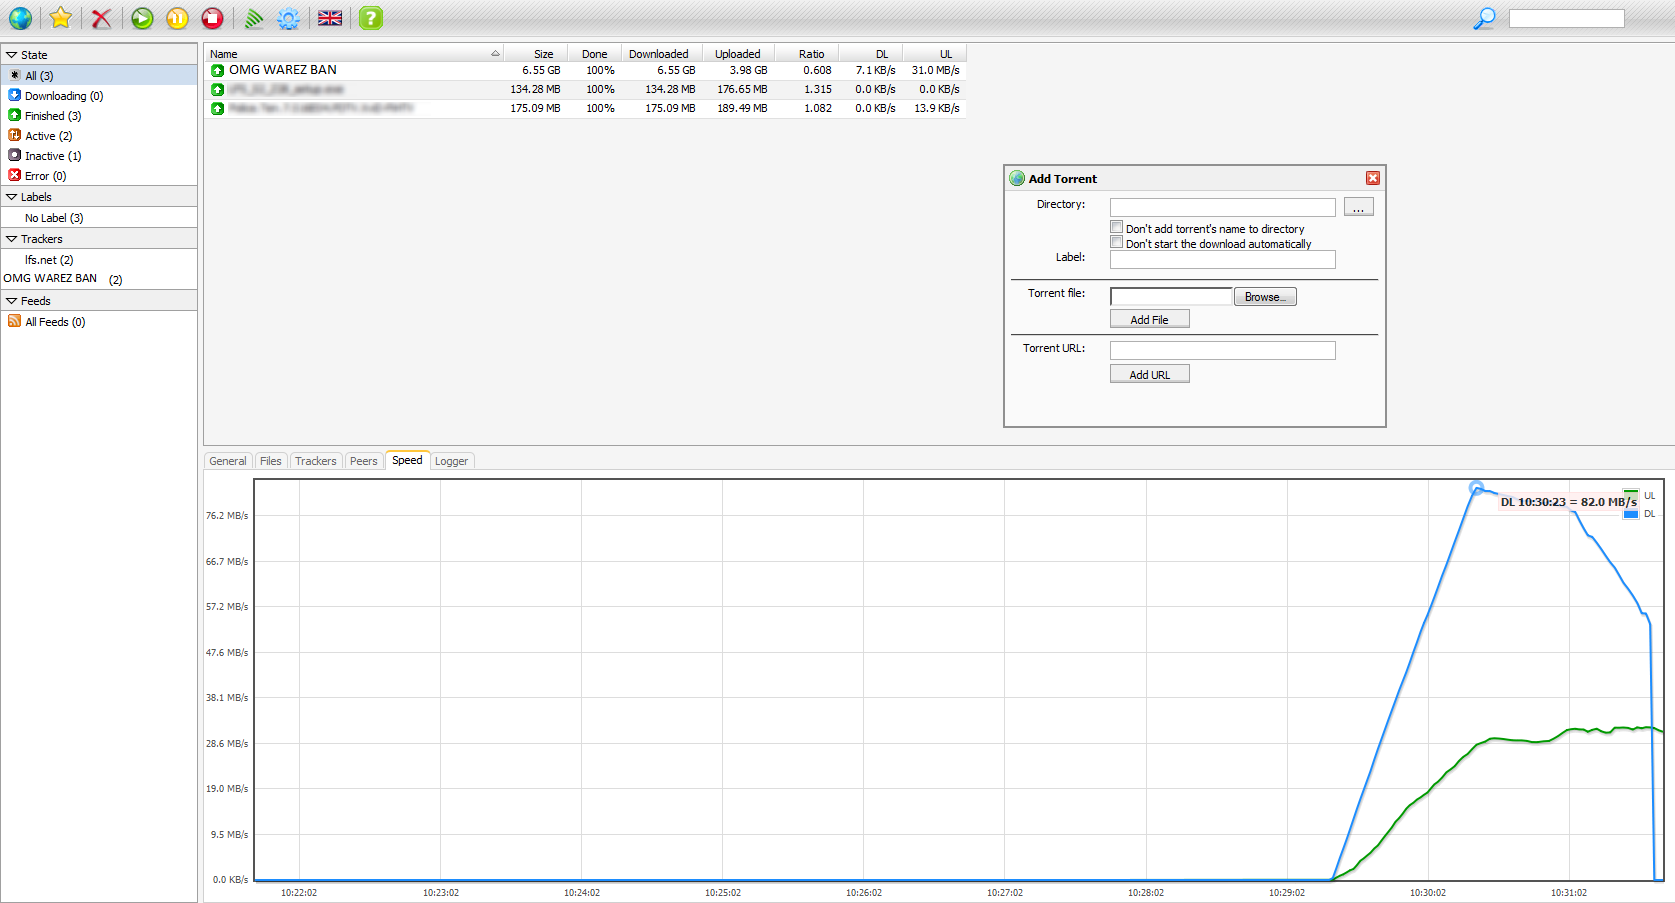Toggle the green UL legend swatch in graph
The height and width of the screenshot is (903, 1675).
[x=1631, y=495]
